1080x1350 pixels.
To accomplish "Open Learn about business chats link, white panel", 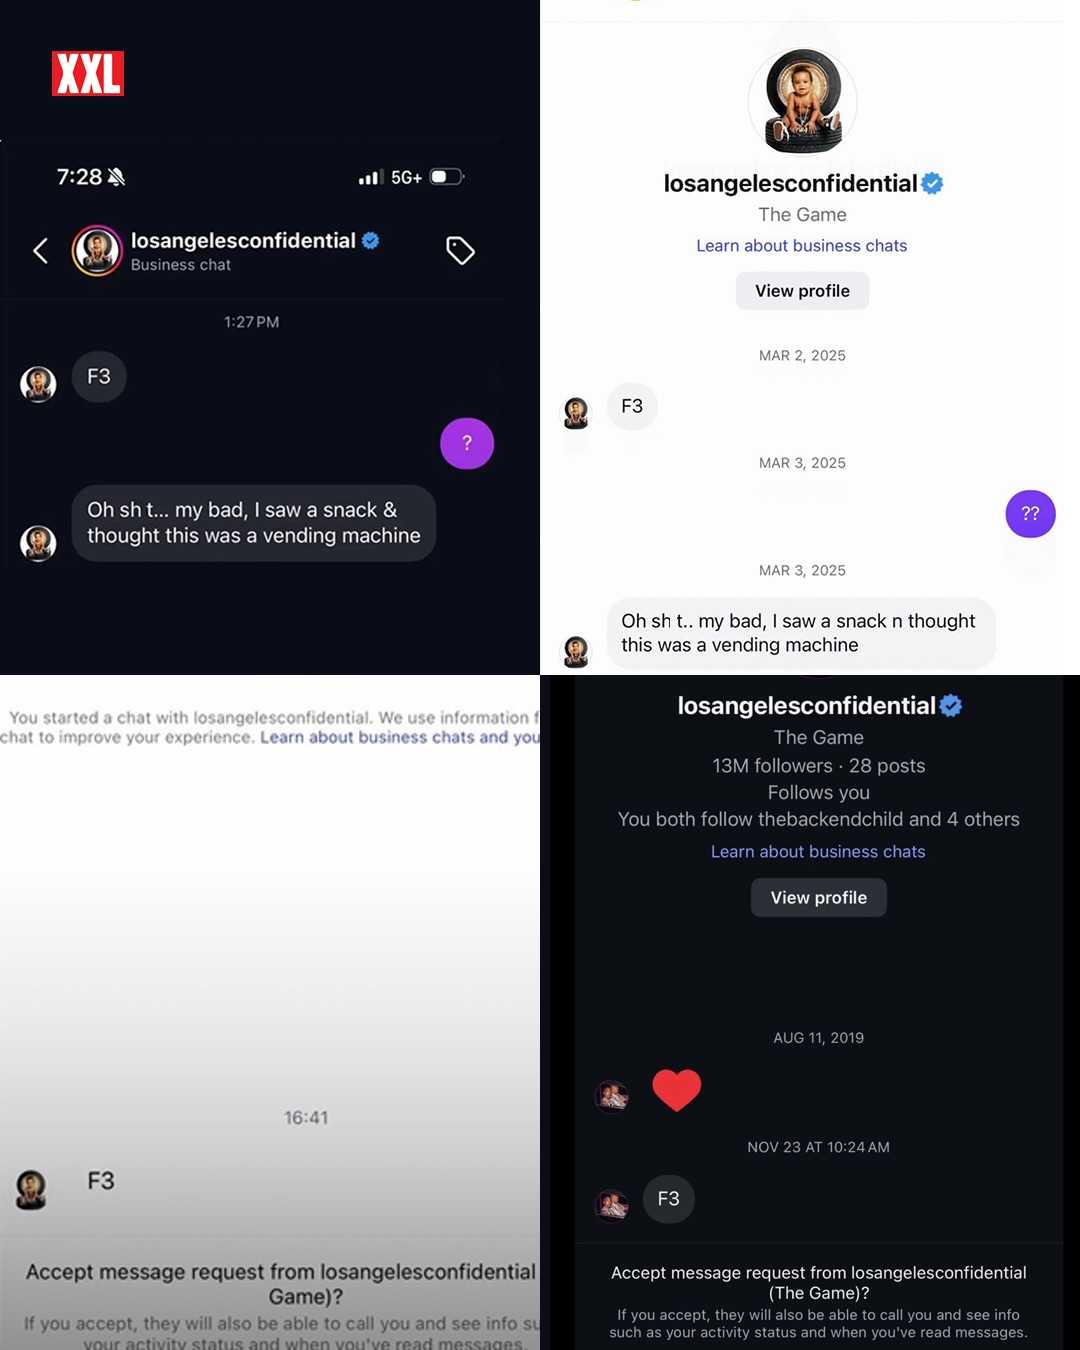I will pos(802,246).
